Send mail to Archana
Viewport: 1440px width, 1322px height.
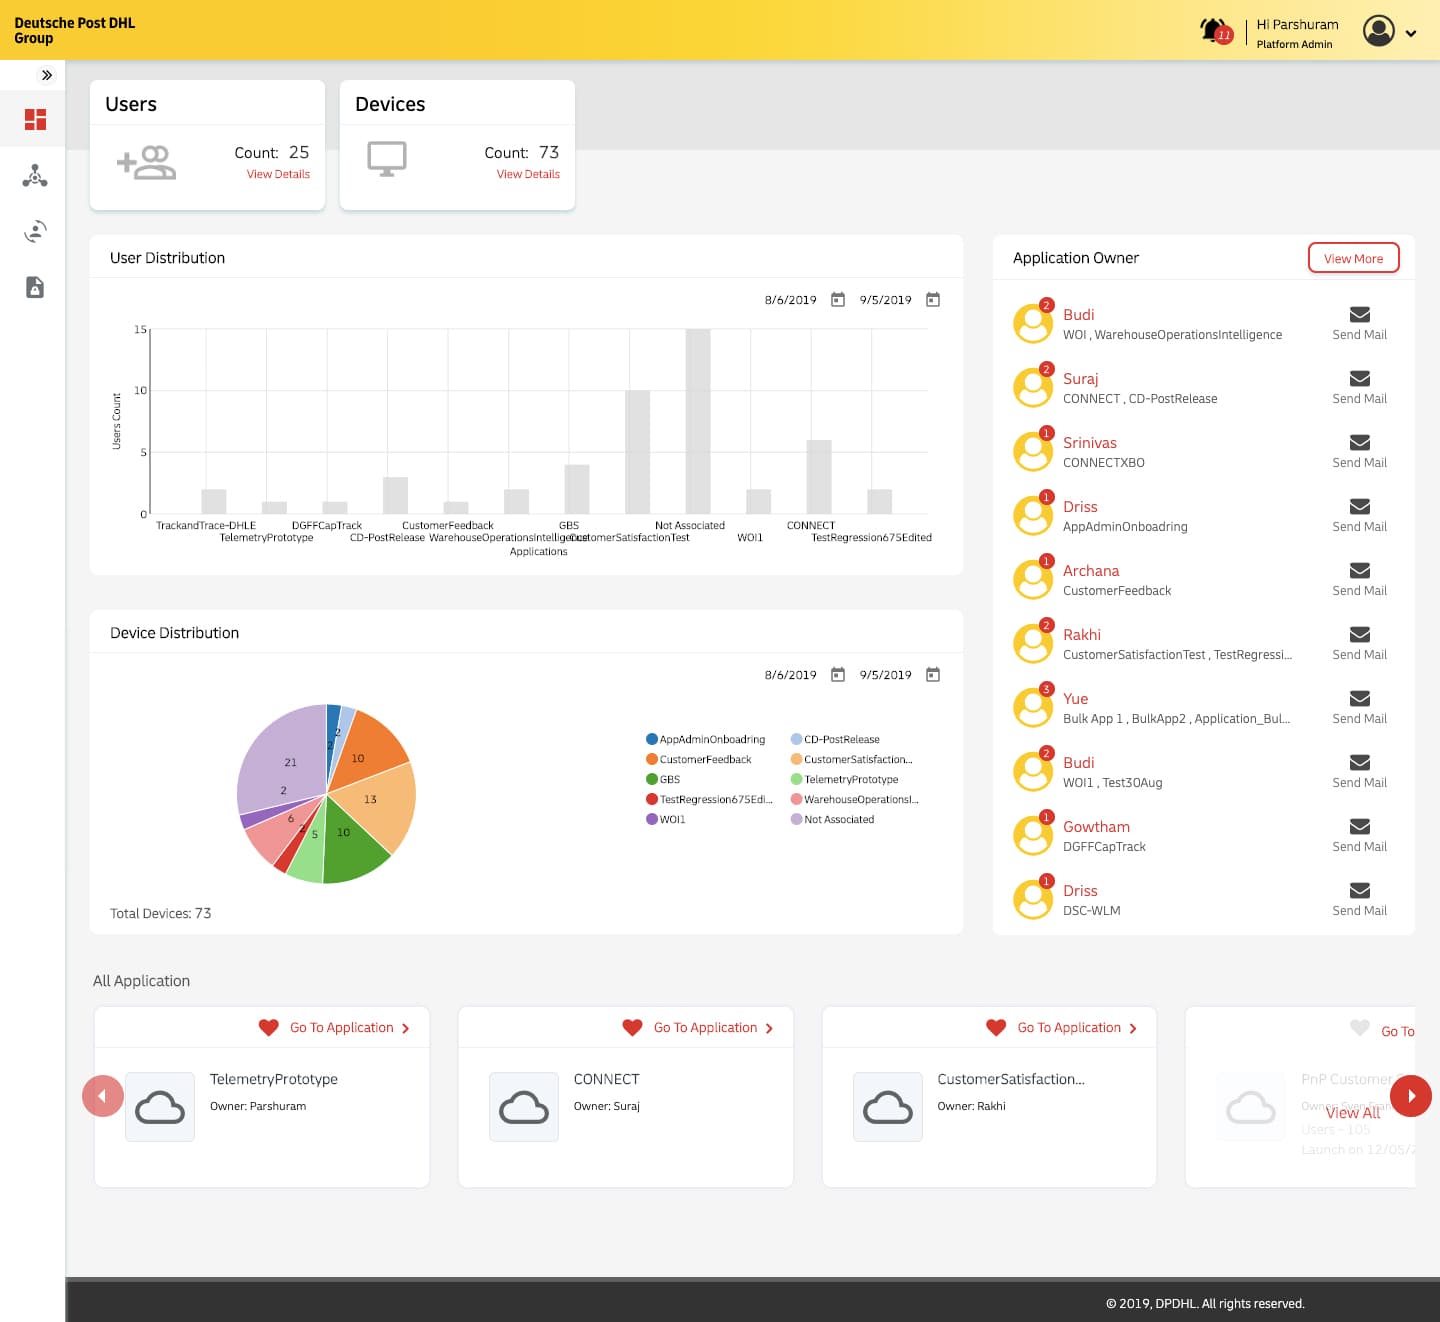[x=1359, y=579]
